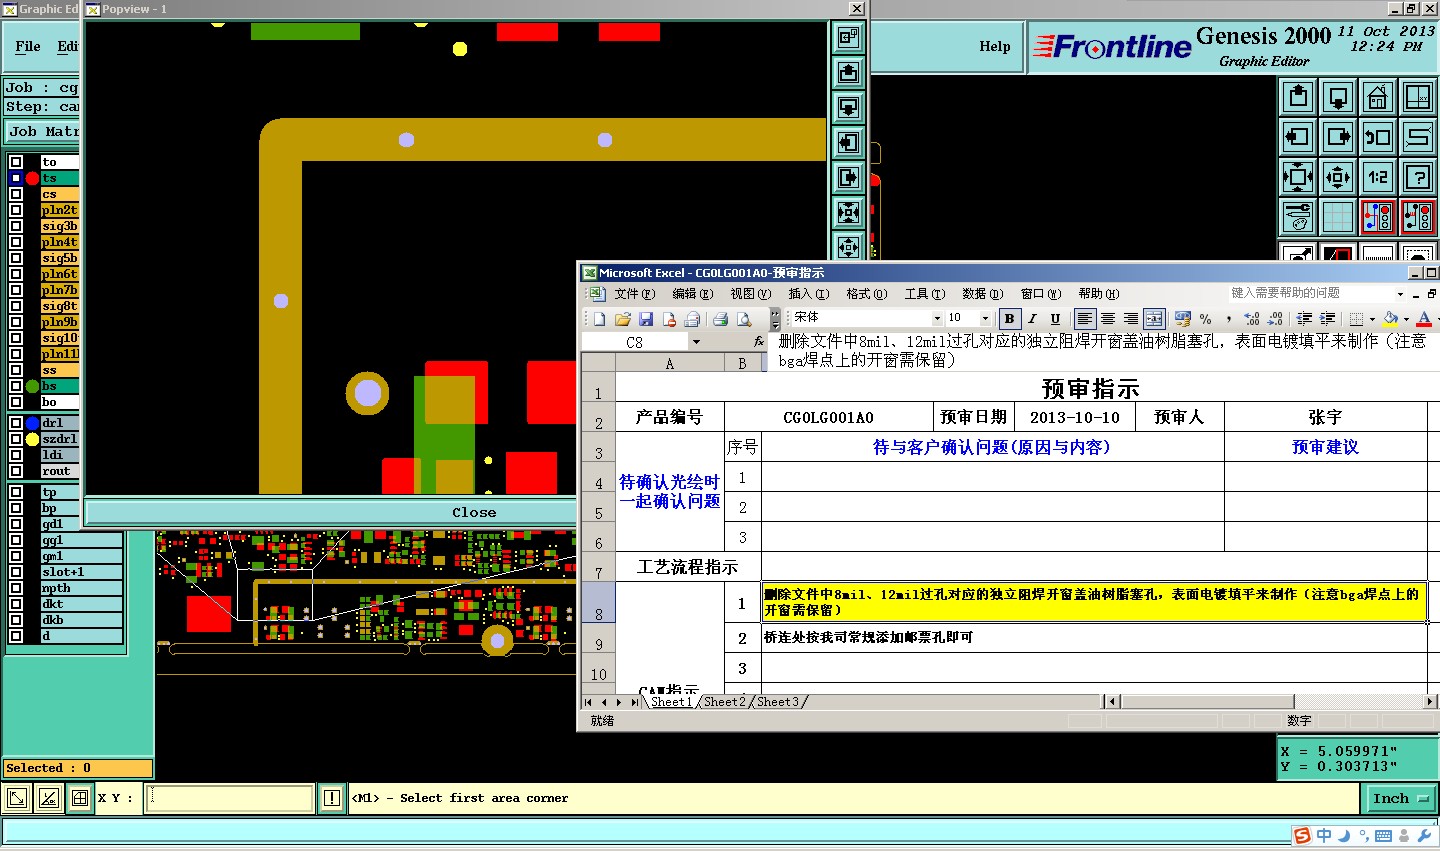
Task: Click Underline in Excel toolbar
Action: tap(1055, 319)
